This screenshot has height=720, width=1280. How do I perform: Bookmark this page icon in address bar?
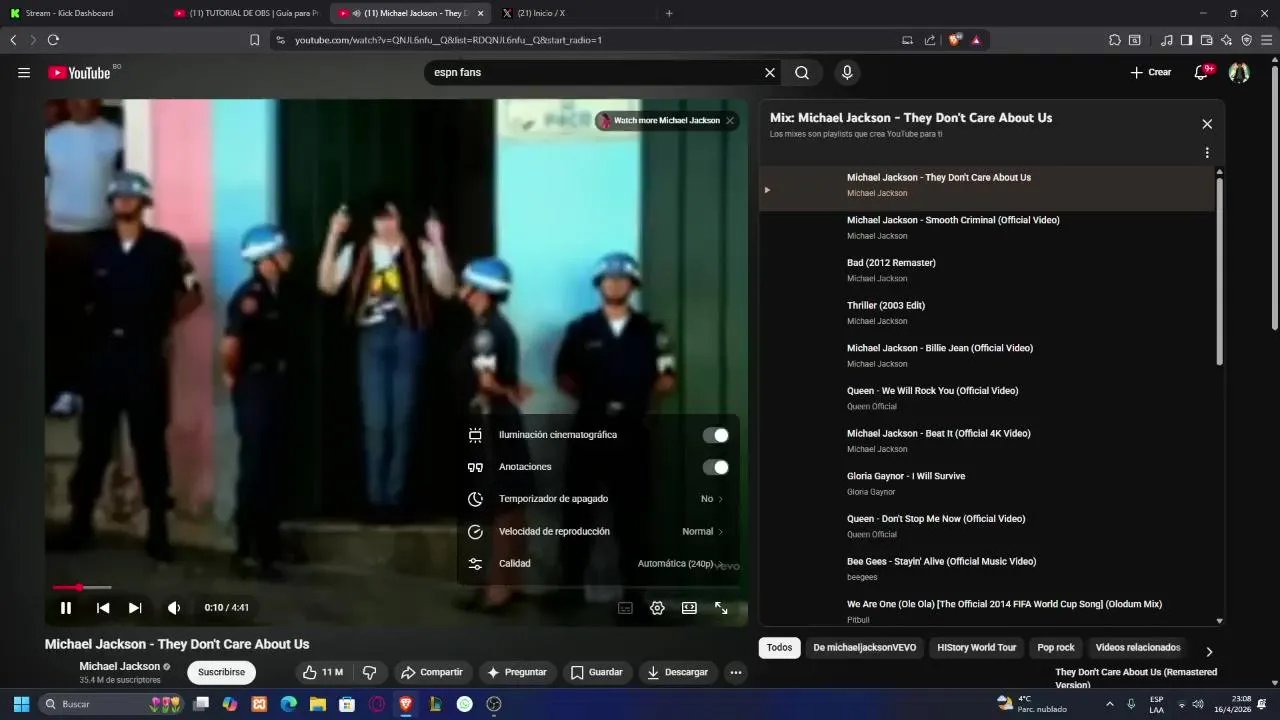[254, 40]
